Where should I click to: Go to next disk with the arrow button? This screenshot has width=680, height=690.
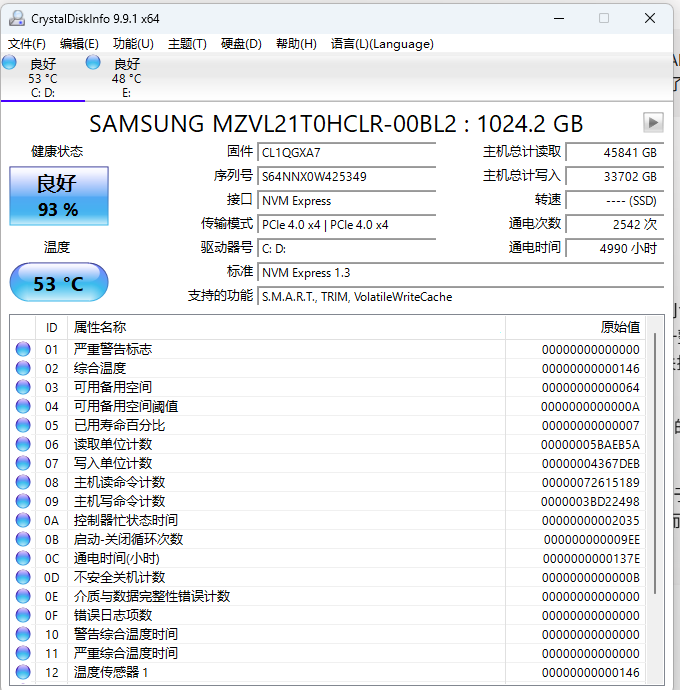pos(653,122)
